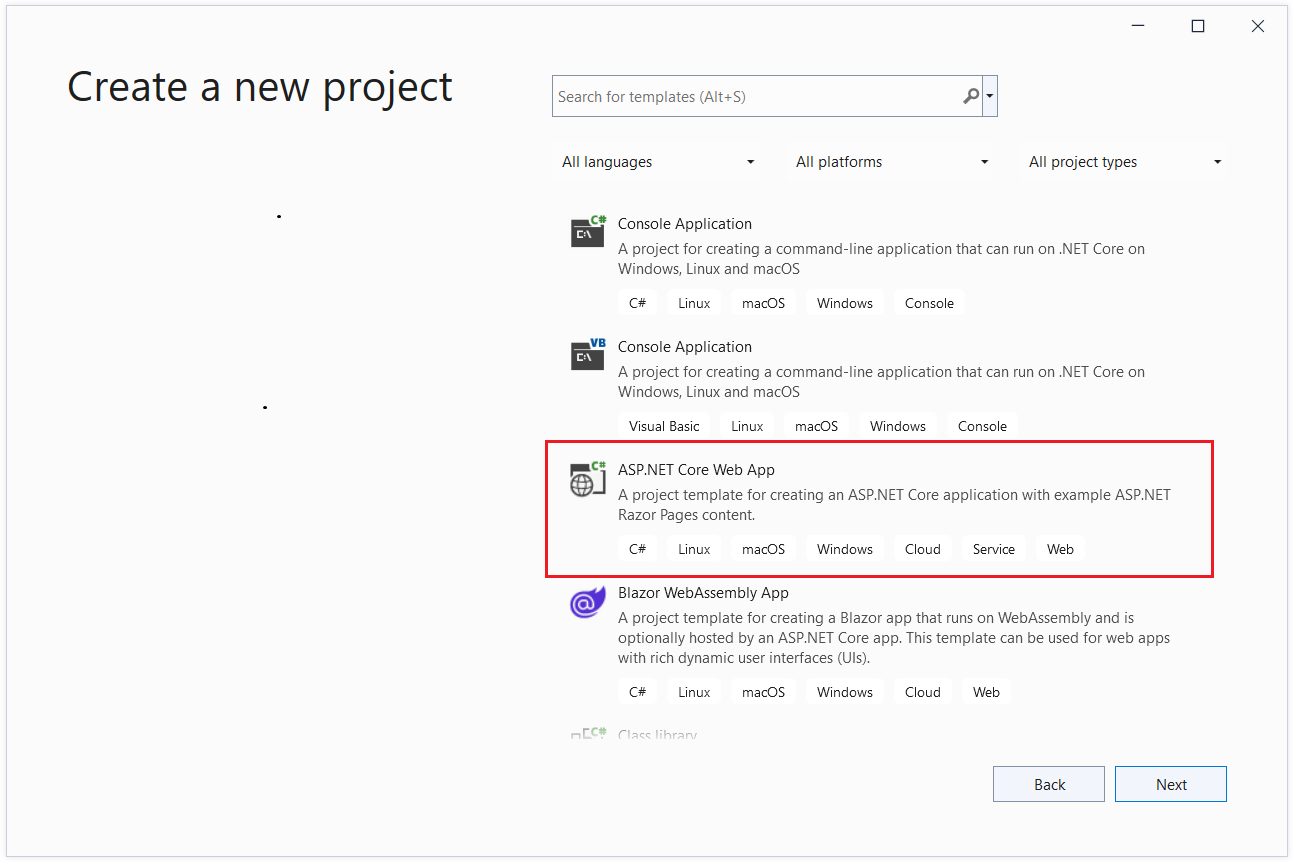This screenshot has height=862, width=1293.
Task: Click the Cloud tag on ASP.NET Core Web App
Action: pyautogui.click(x=921, y=548)
